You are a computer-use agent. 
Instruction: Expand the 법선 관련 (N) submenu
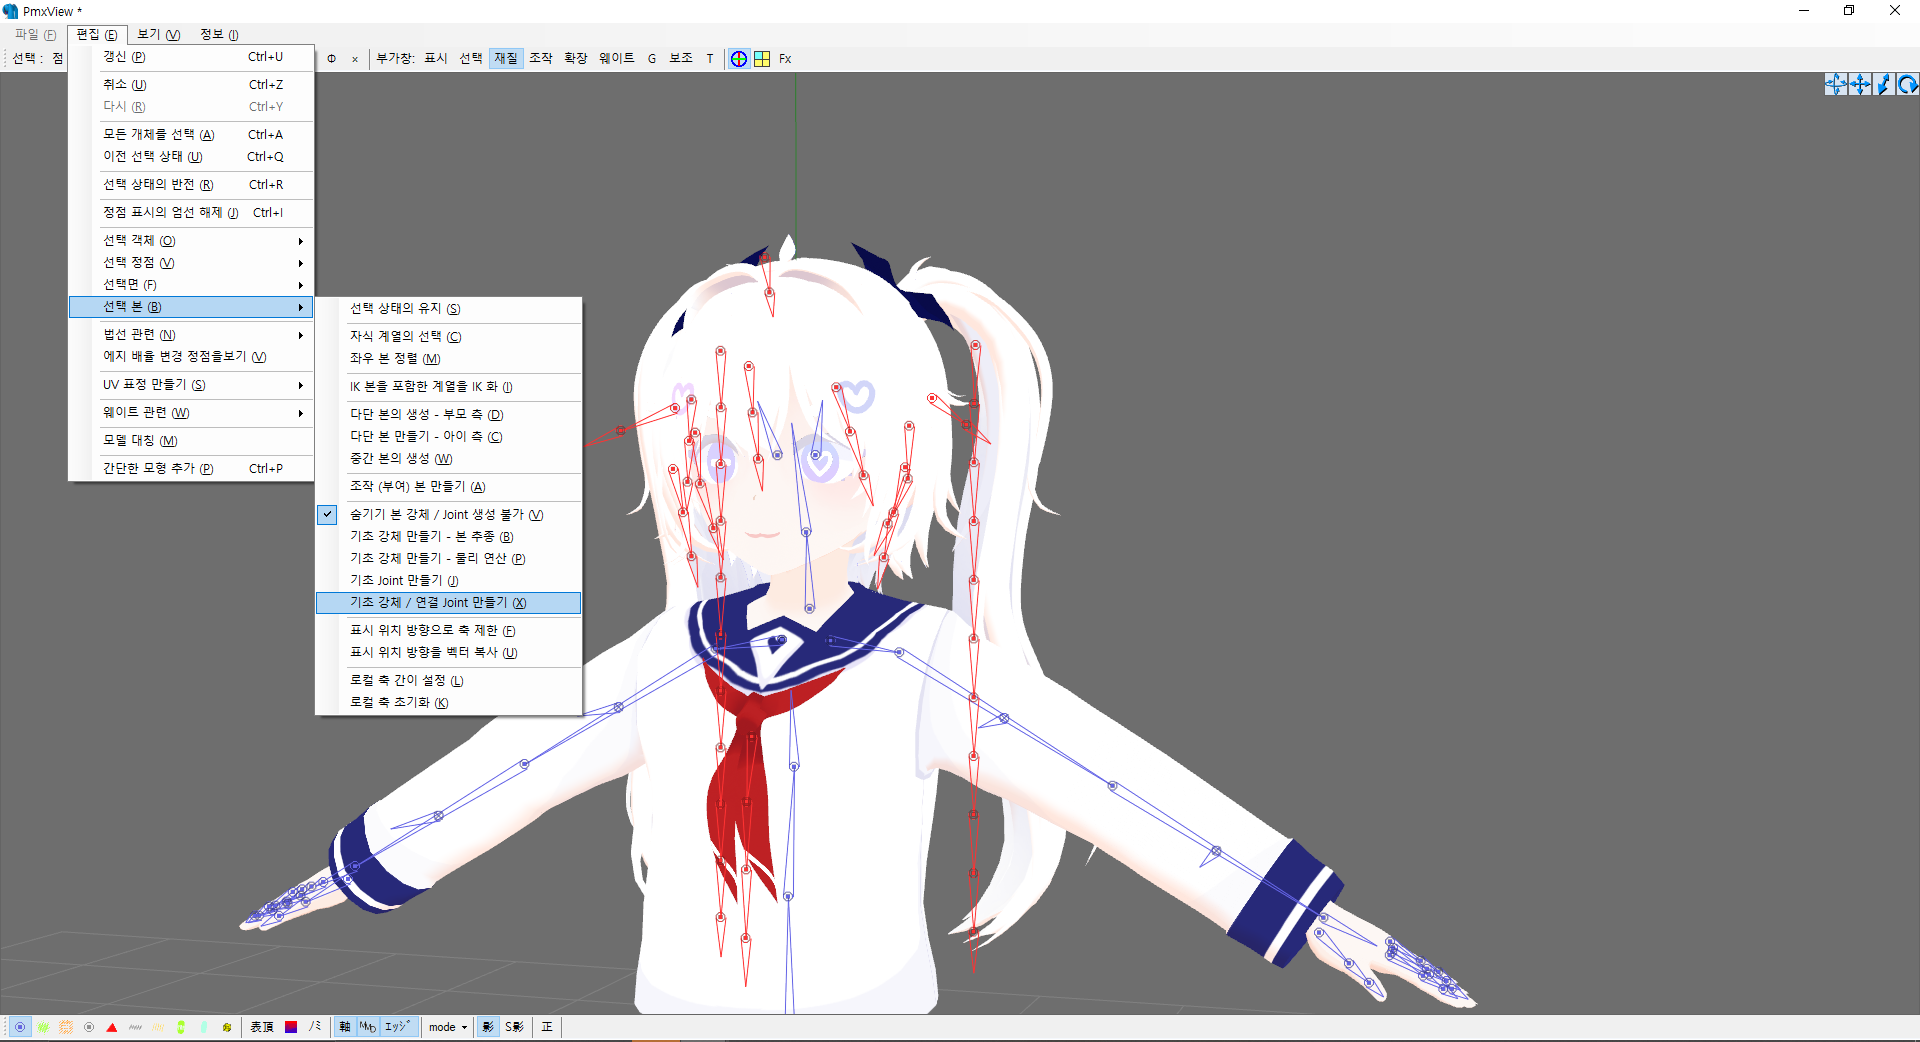tap(191, 335)
